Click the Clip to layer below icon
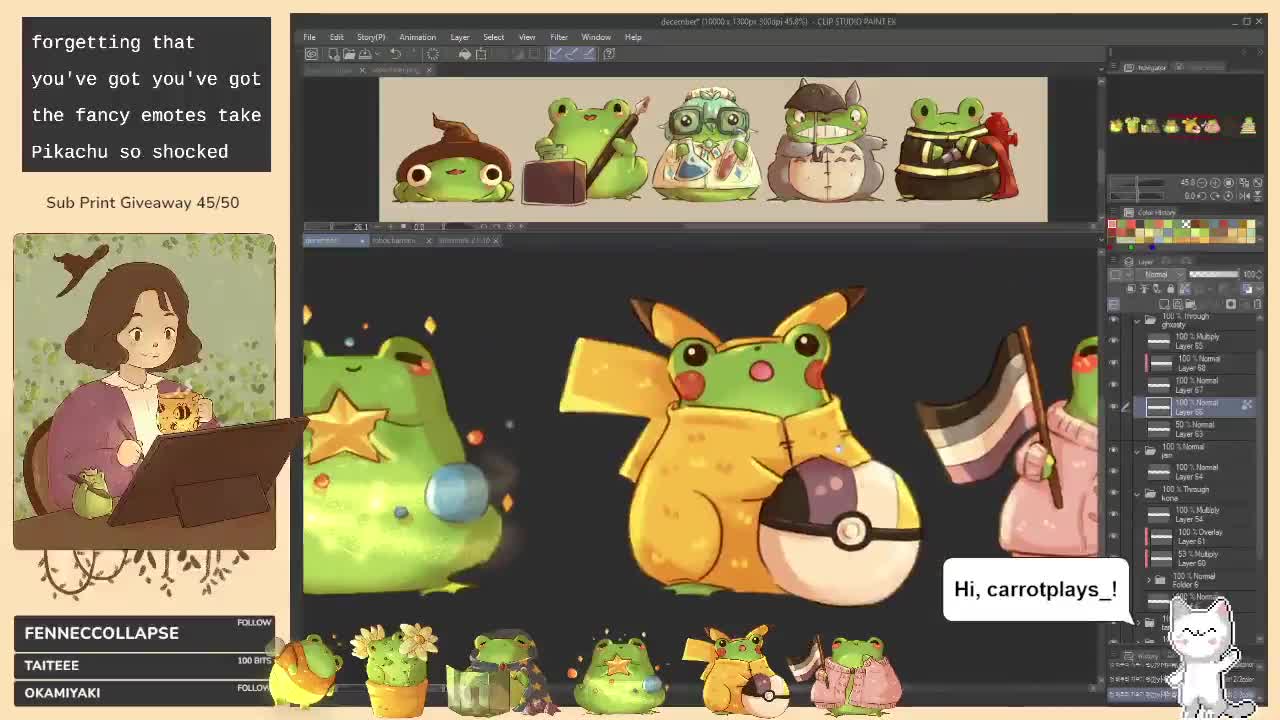This screenshot has height=720, width=1280. pos(1131,289)
